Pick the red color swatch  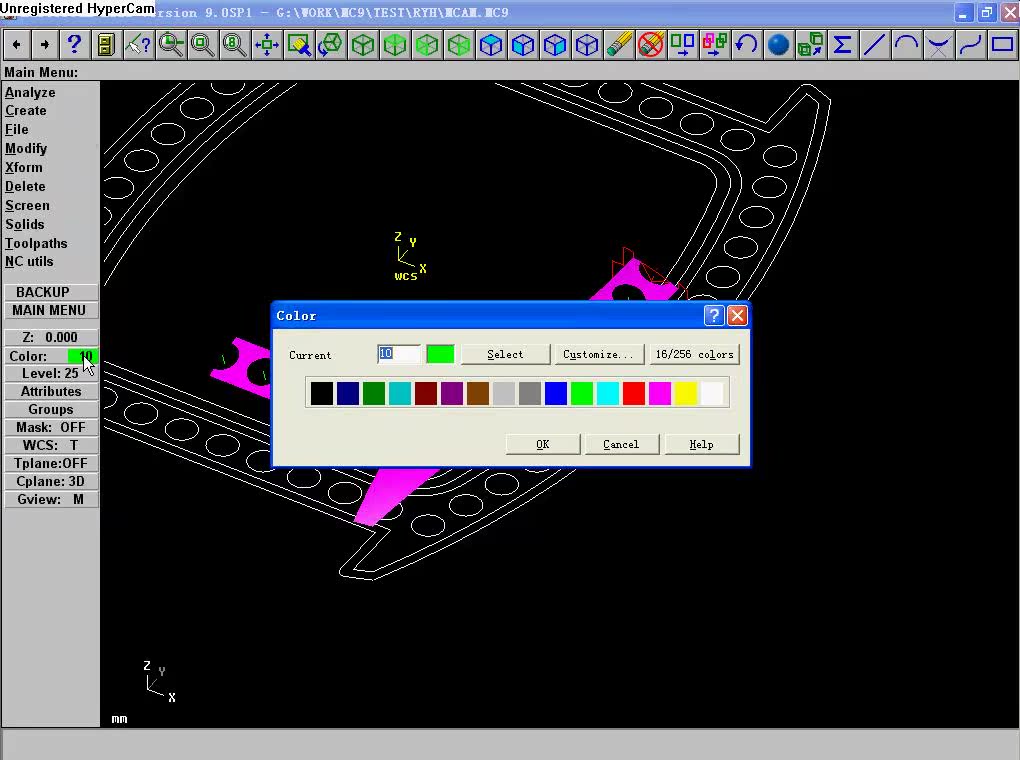(634, 394)
